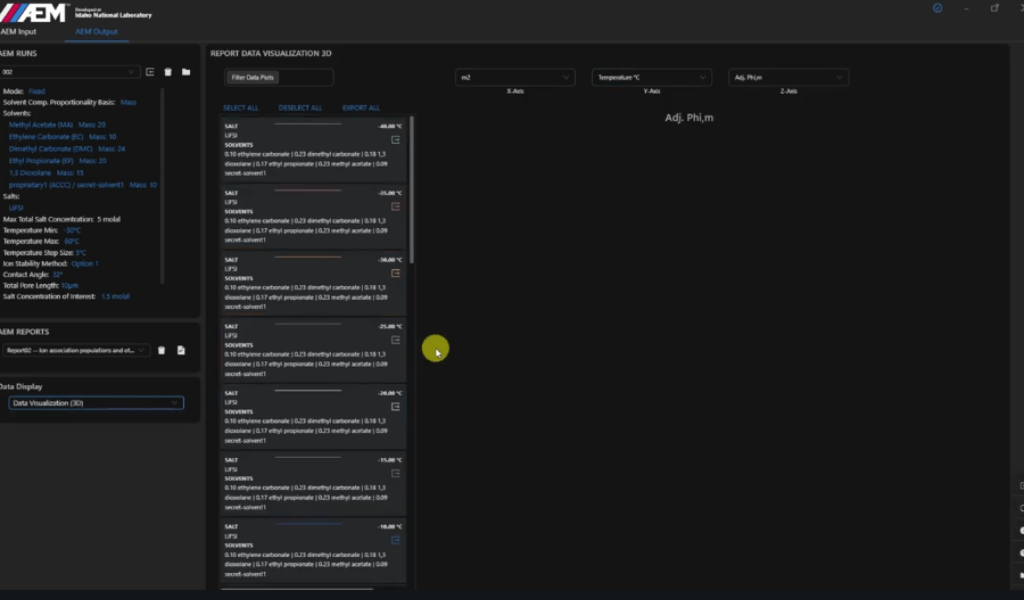1024x600 pixels.
Task: Click the document icon in AEM Reports
Action: [x=181, y=350]
